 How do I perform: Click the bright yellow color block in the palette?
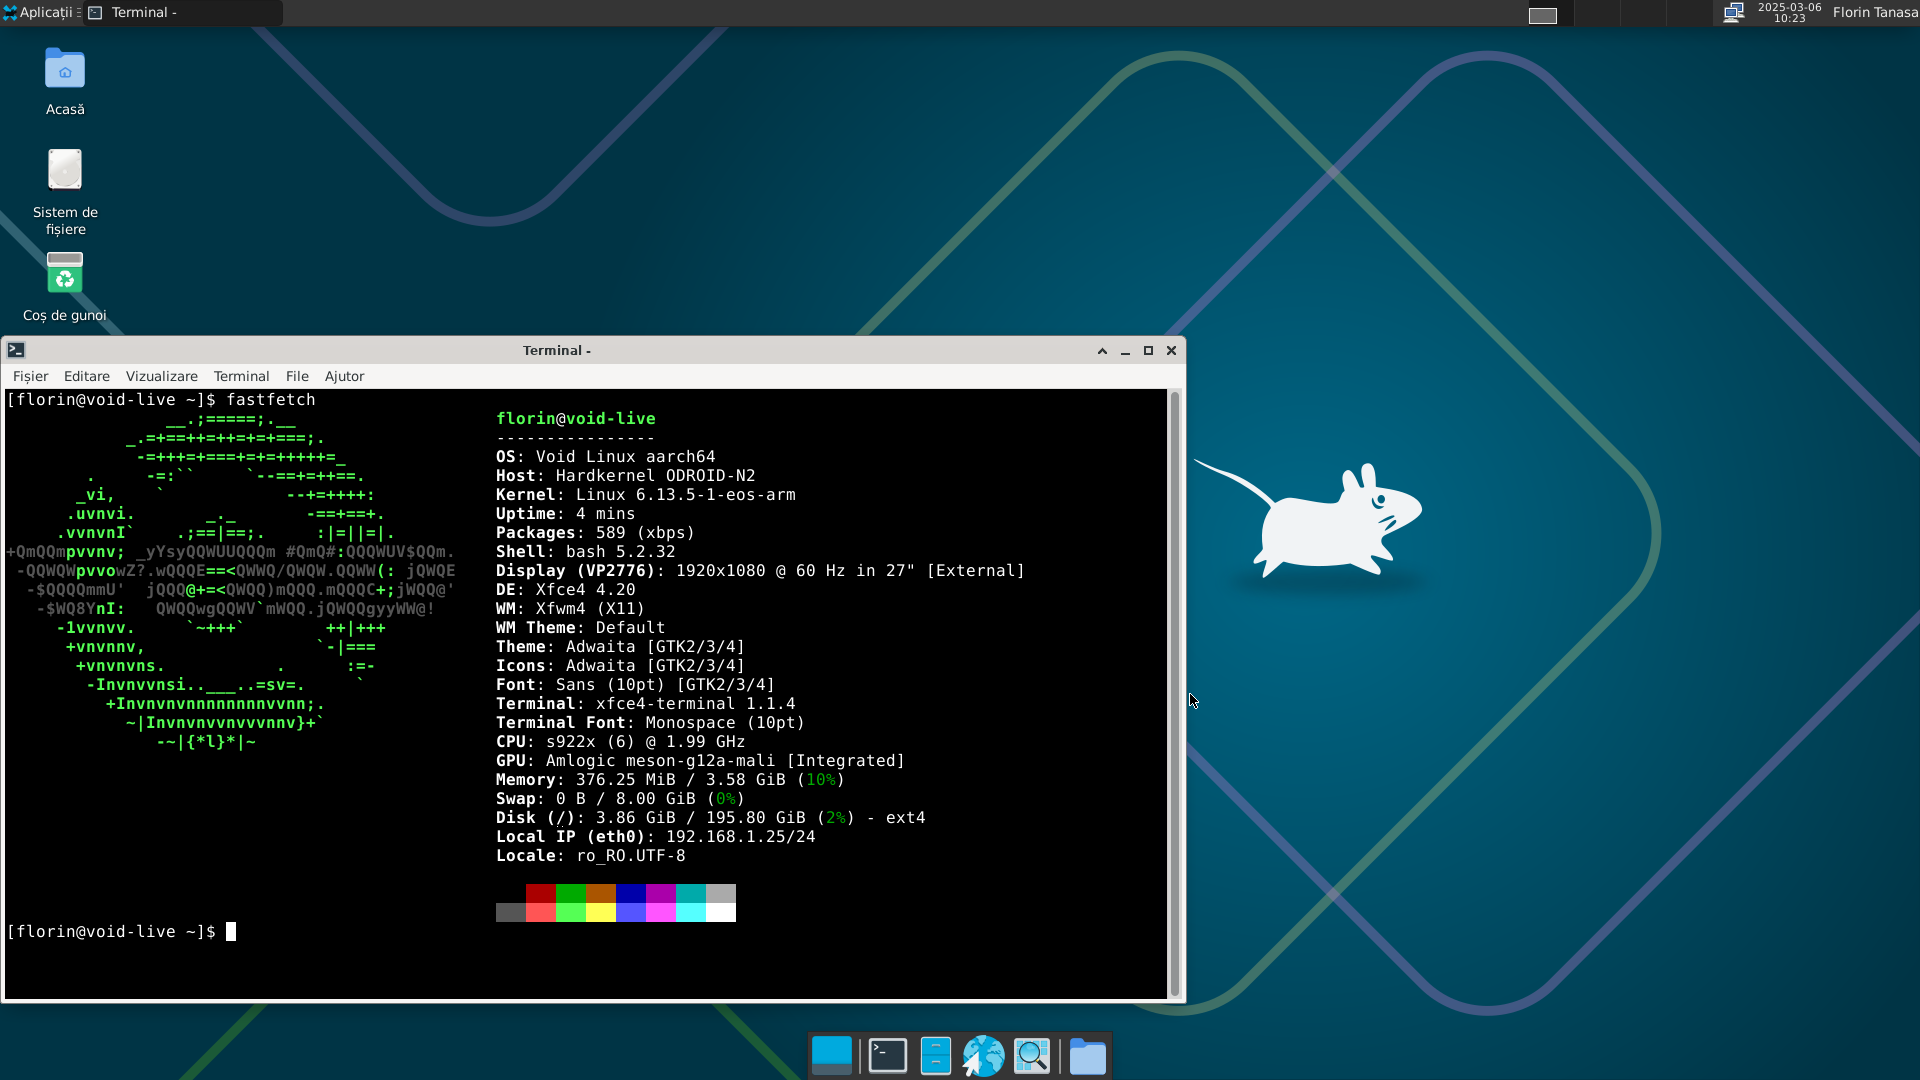601,912
